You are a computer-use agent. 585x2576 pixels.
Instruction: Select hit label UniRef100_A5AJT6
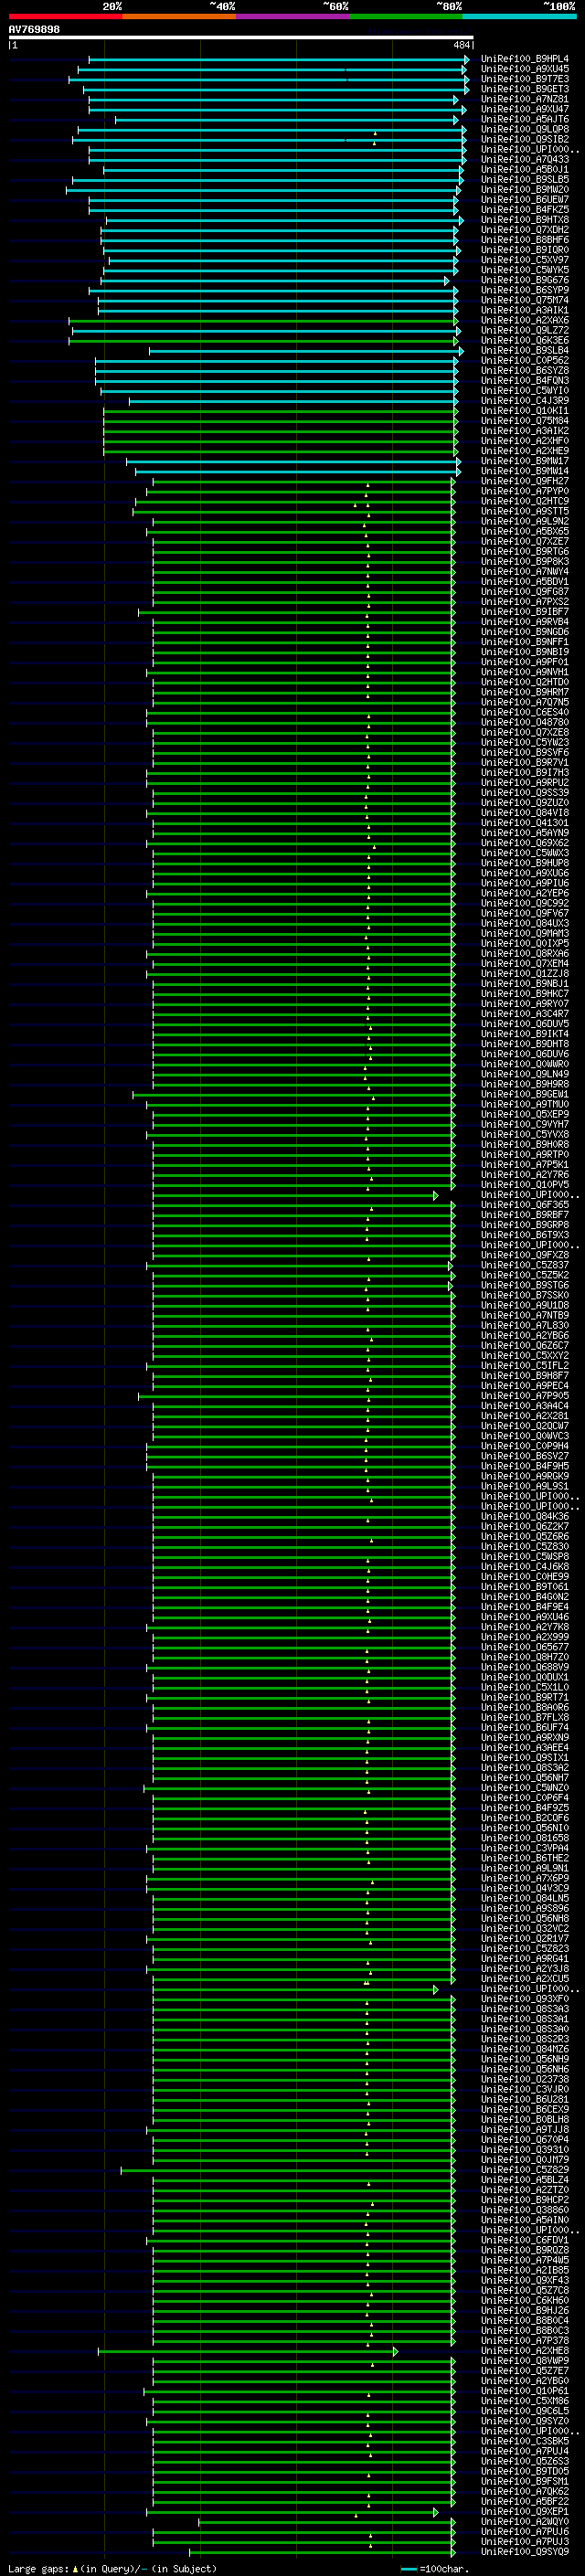click(x=525, y=119)
